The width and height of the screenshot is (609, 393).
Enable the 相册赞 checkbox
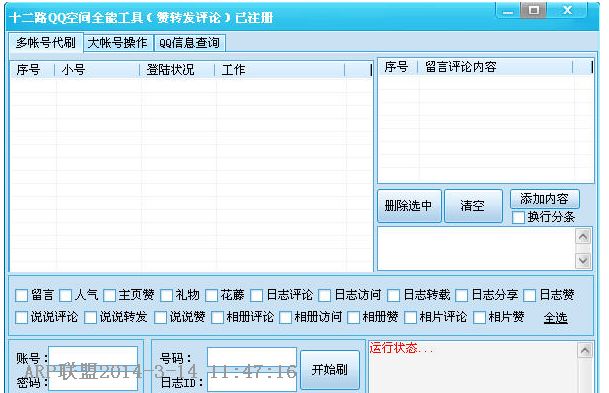point(353,317)
